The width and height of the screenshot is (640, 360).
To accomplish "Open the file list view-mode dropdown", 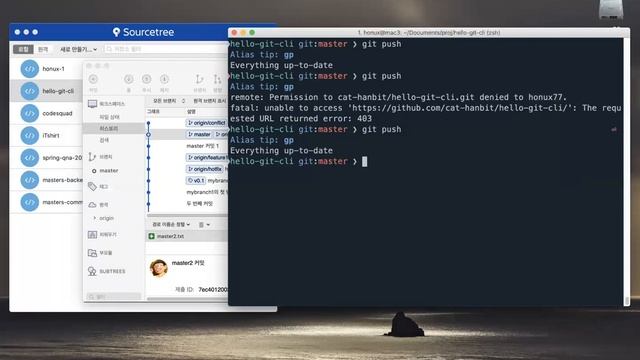I will pyautogui.click(x=204, y=224).
